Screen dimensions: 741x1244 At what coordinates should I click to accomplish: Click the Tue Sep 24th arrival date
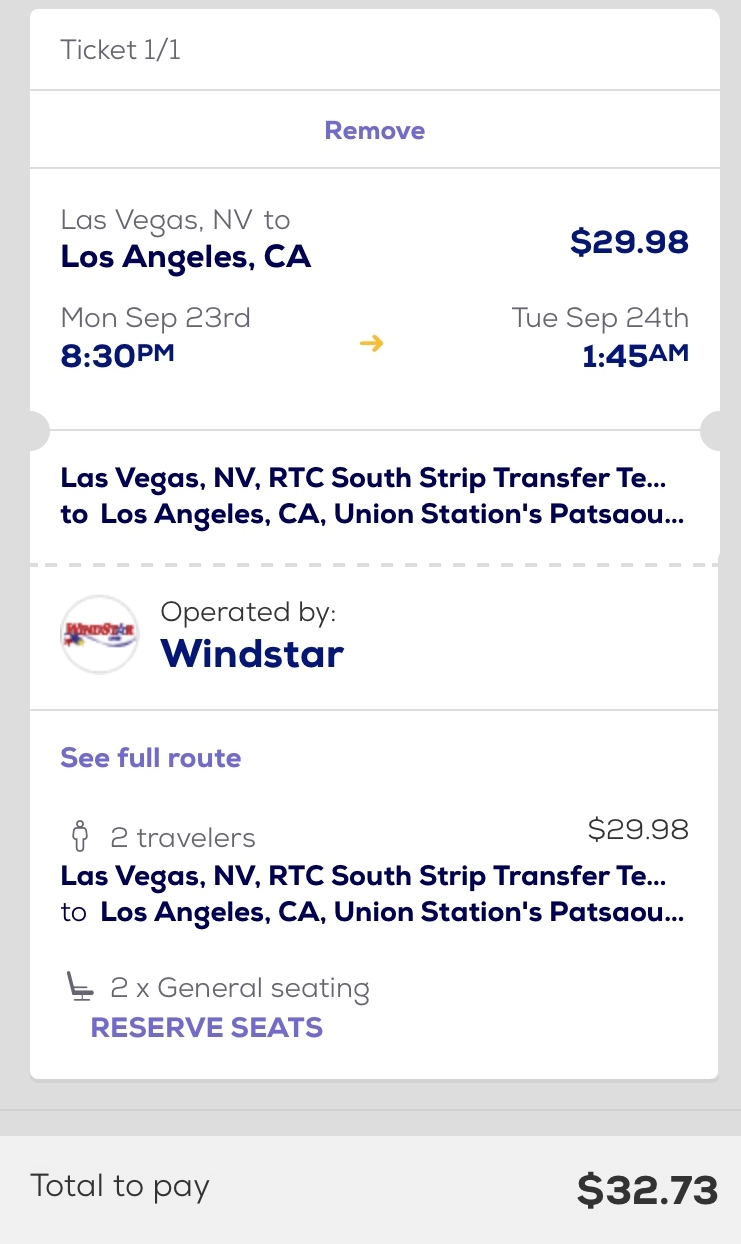coord(600,318)
